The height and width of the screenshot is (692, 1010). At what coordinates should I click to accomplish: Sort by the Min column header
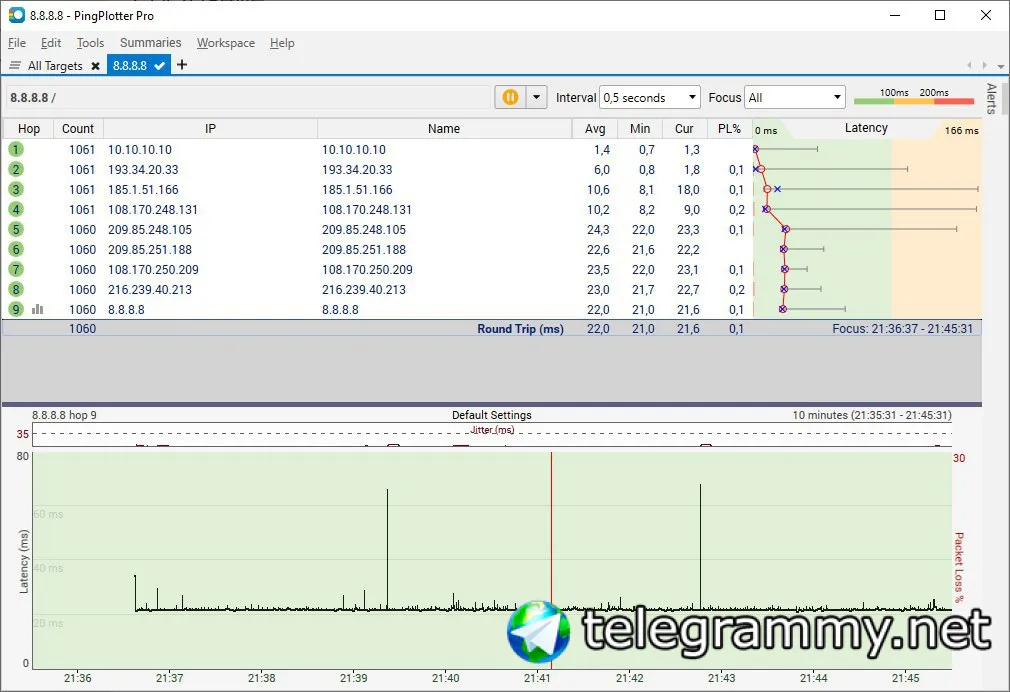(x=640, y=128)
